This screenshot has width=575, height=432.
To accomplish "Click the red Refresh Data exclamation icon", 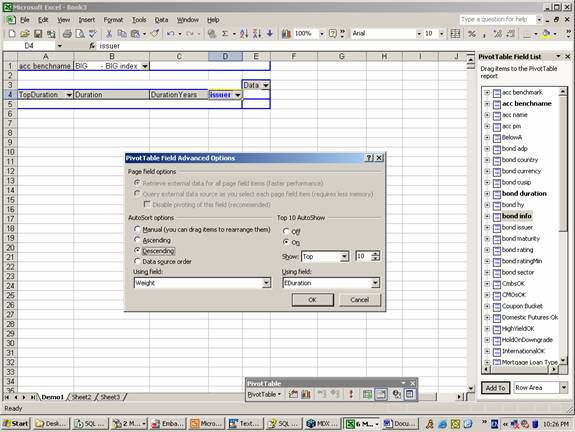I will tap(351, 394).
